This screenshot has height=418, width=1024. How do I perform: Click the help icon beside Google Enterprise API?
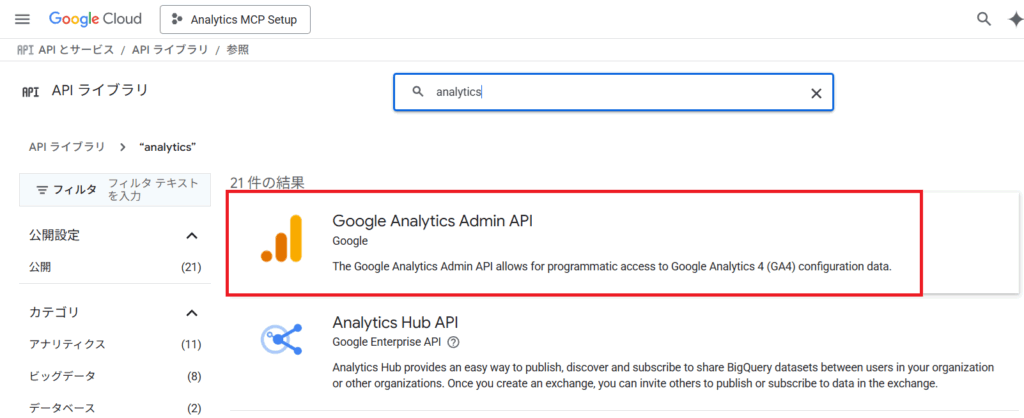(454, 342)
